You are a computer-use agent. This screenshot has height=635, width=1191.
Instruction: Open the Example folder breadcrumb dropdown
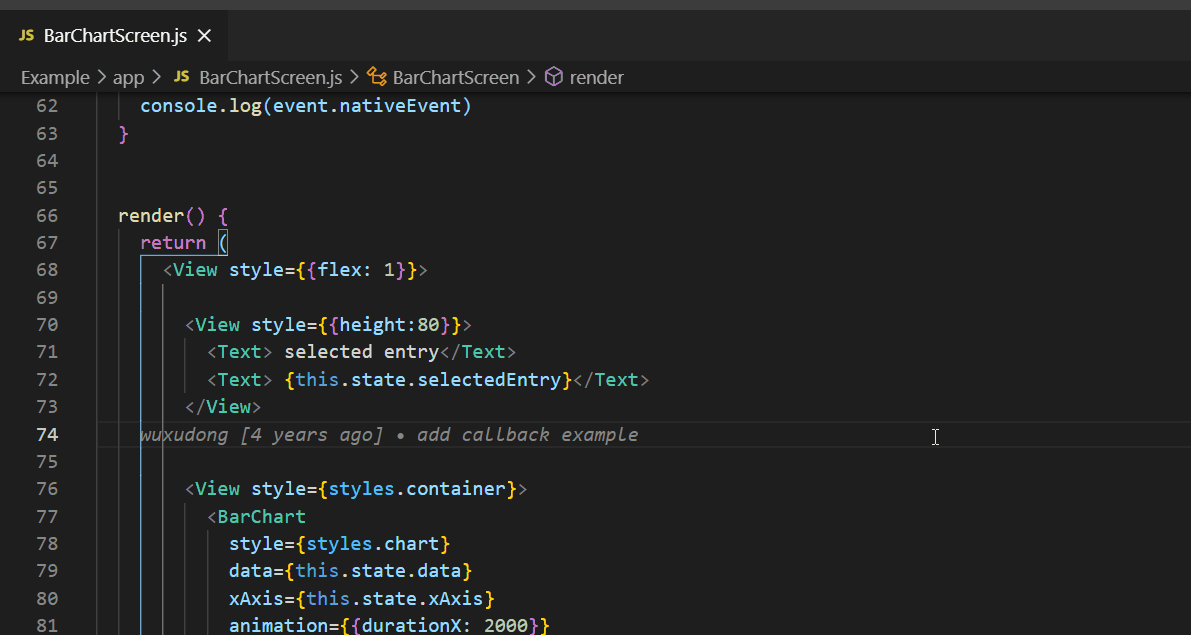click(x=55, y=77)
